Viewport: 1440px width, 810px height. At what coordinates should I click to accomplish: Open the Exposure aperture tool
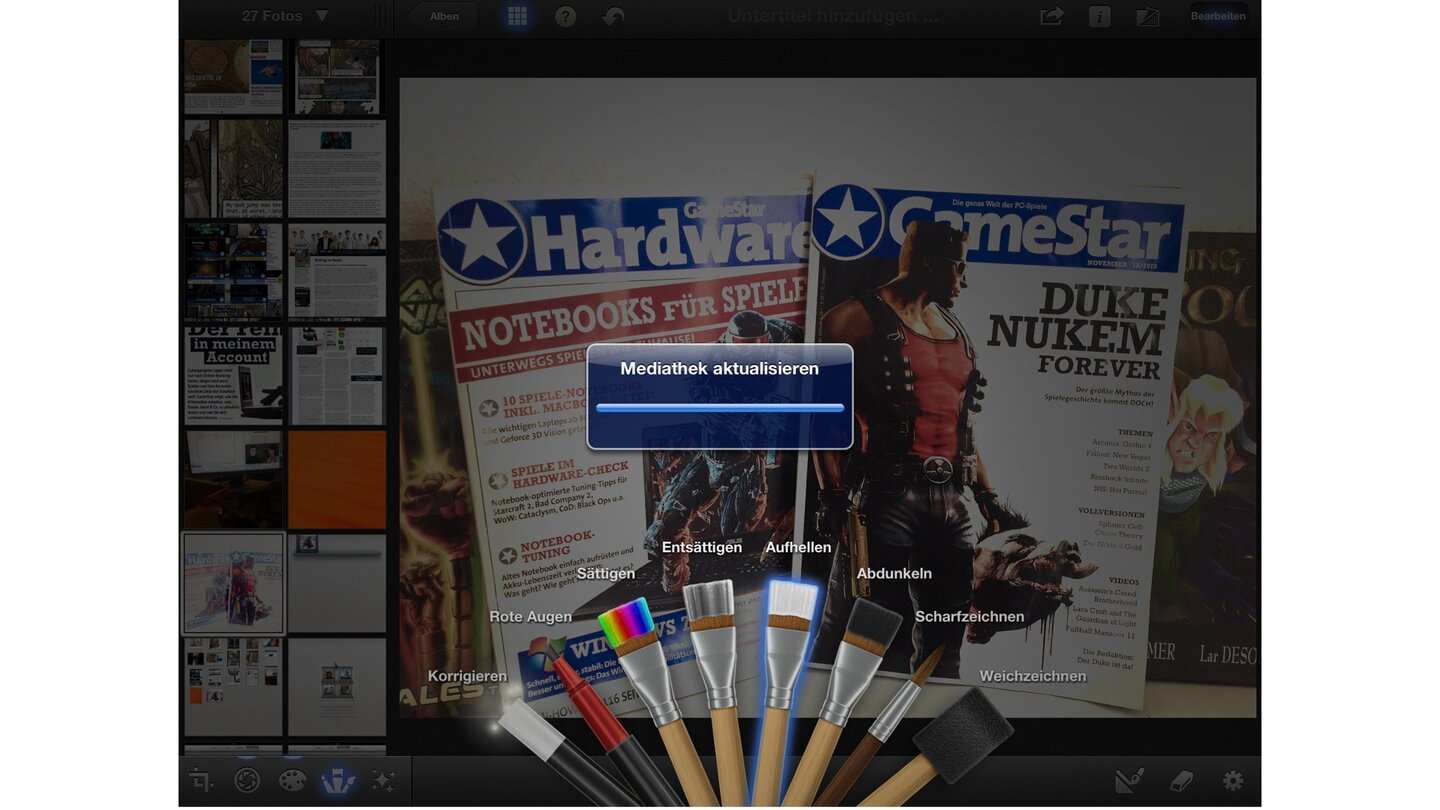click(246, 781)
